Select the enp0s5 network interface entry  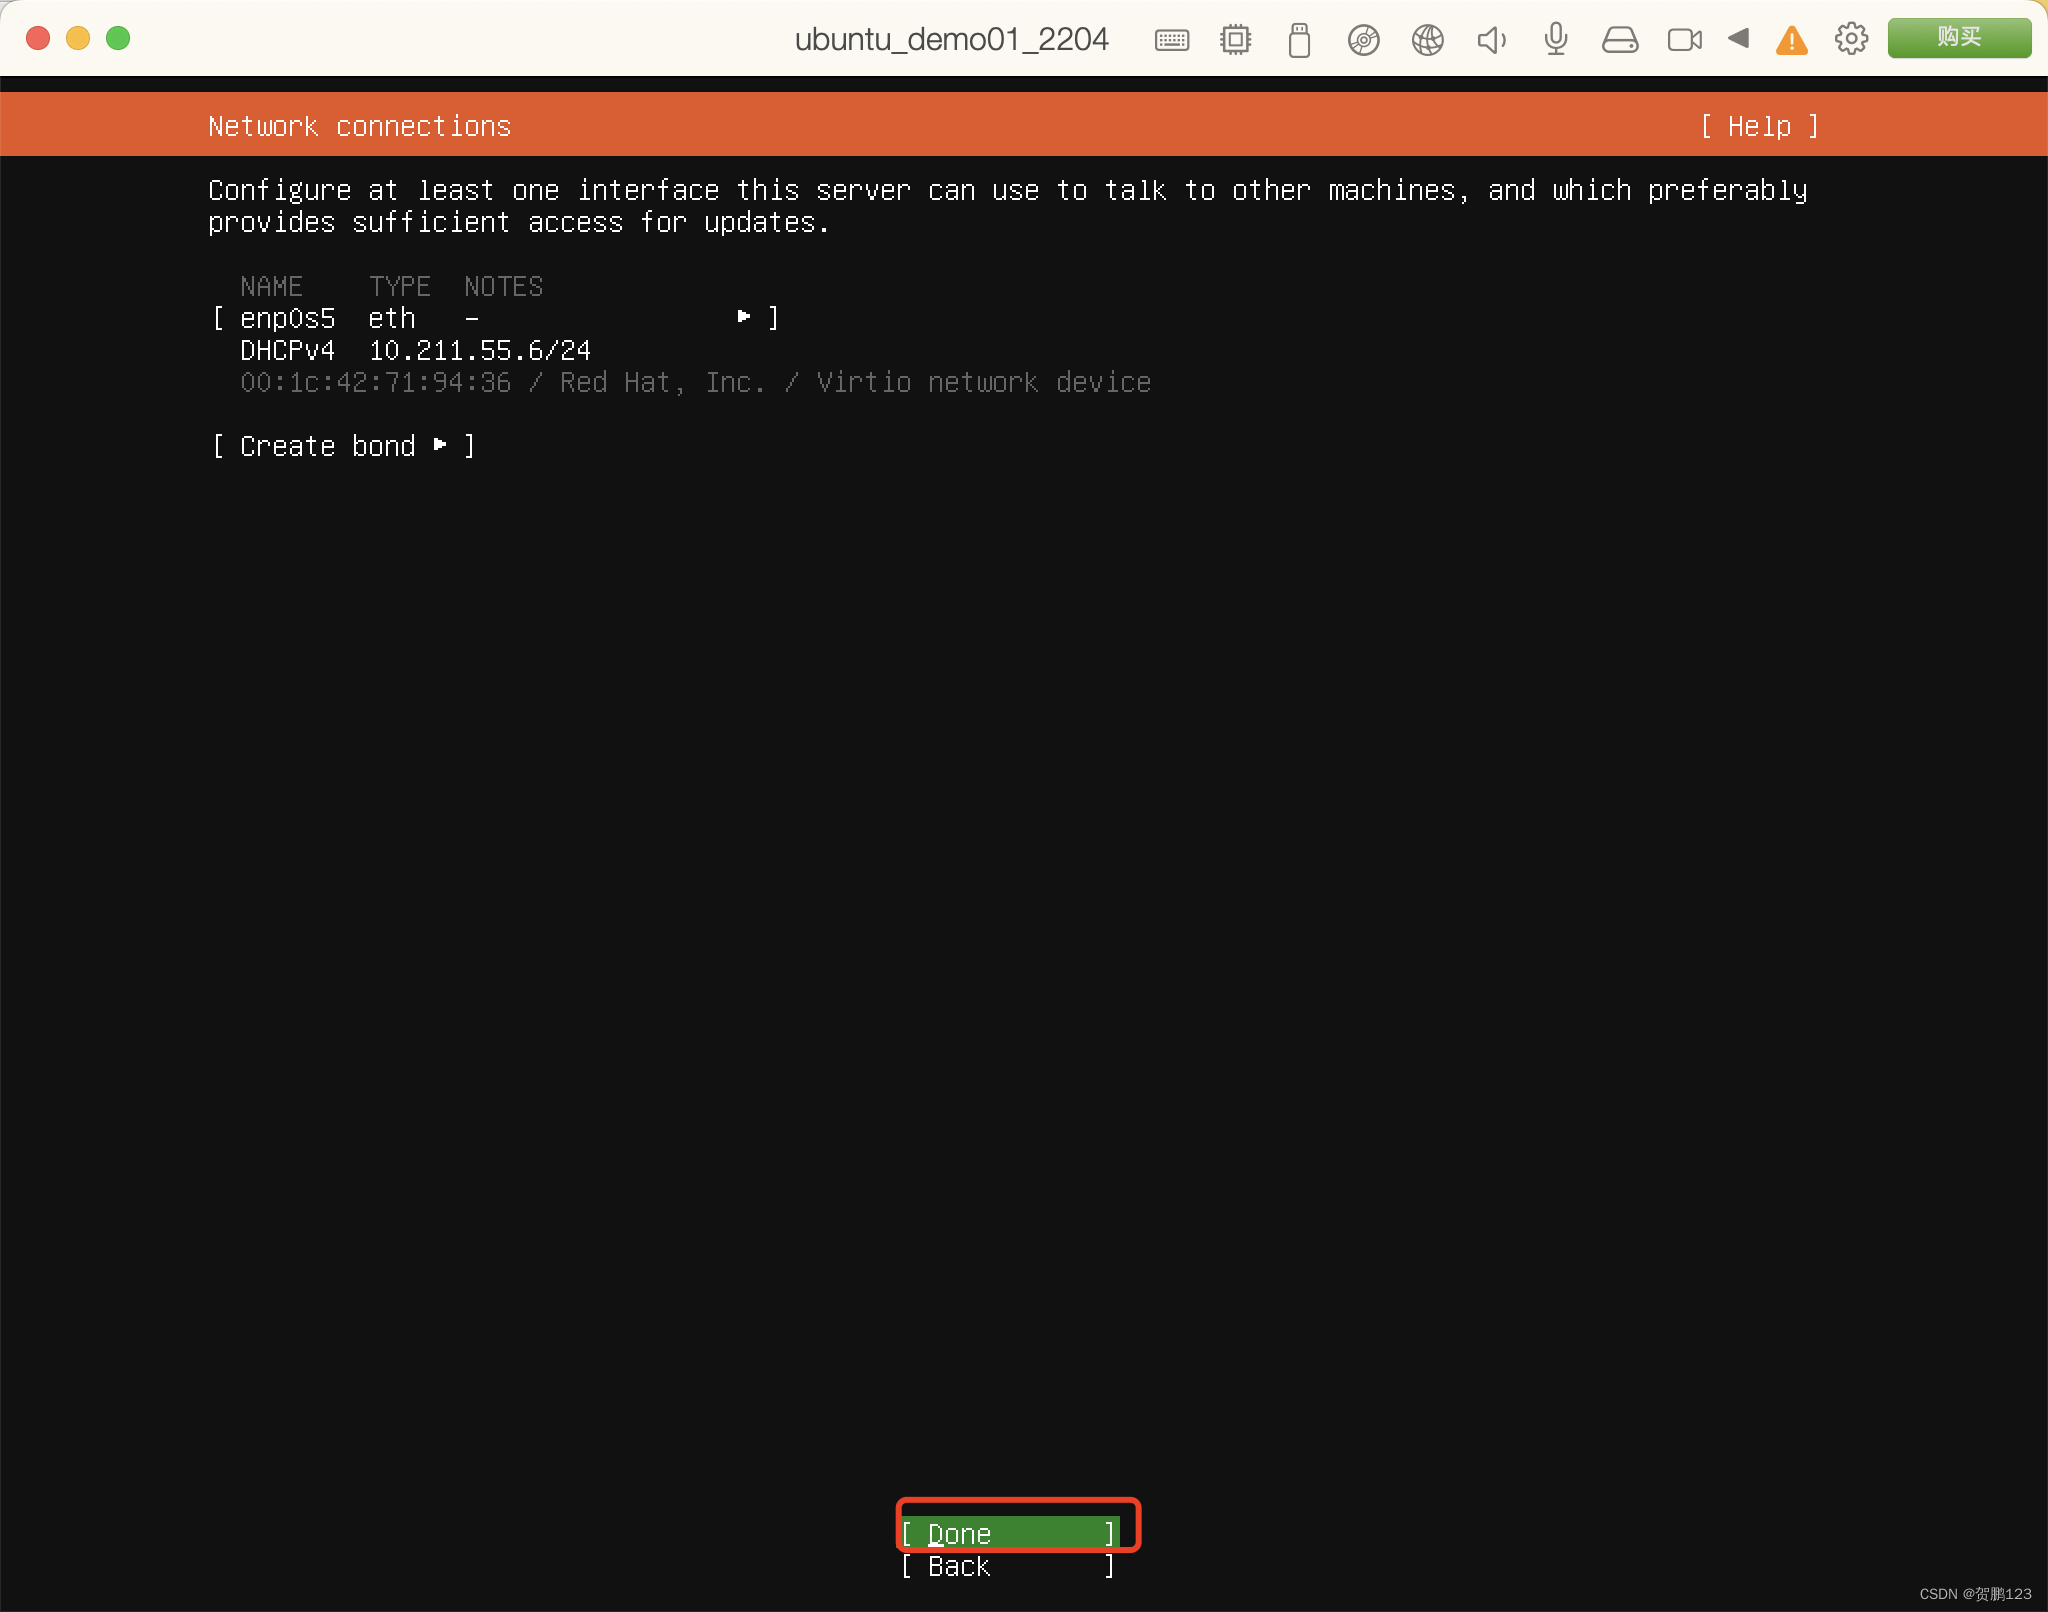(288, 317)
